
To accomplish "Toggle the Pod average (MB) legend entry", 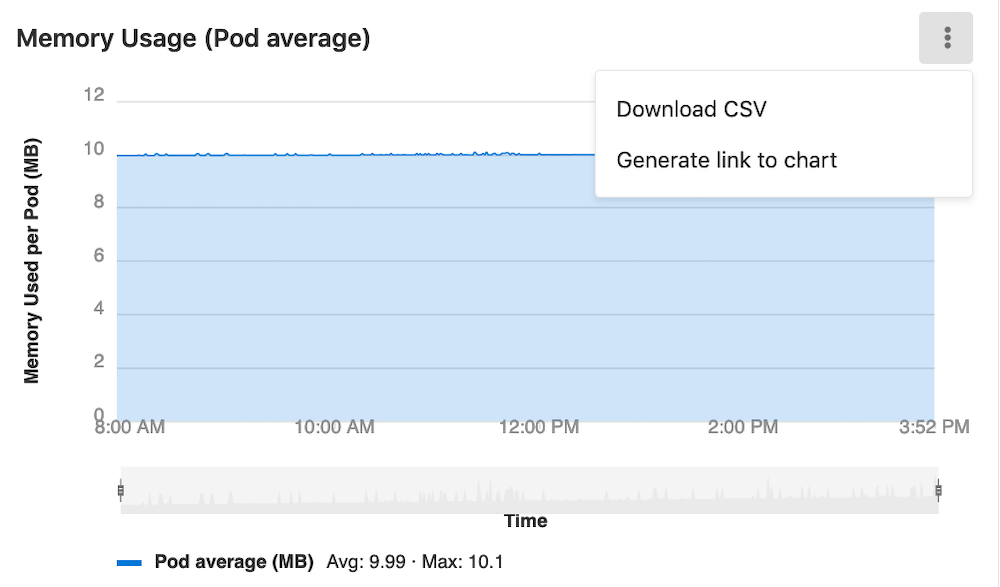I will (235, 562).
